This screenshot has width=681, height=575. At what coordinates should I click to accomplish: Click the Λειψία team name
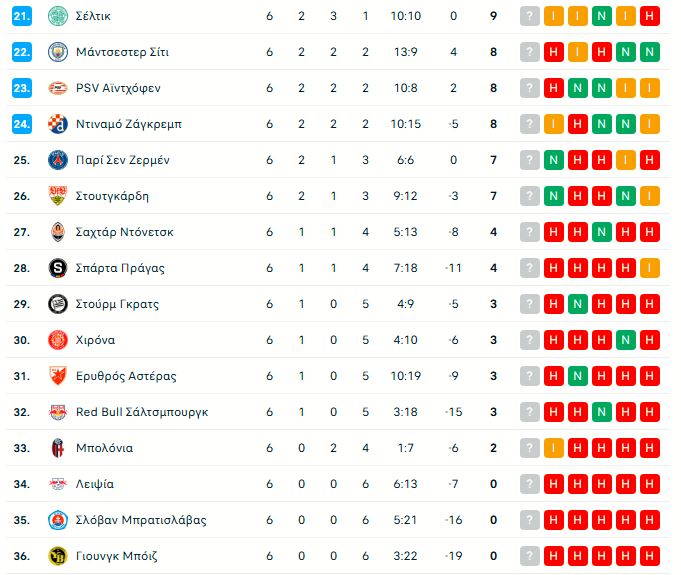[x=95, y=484]
